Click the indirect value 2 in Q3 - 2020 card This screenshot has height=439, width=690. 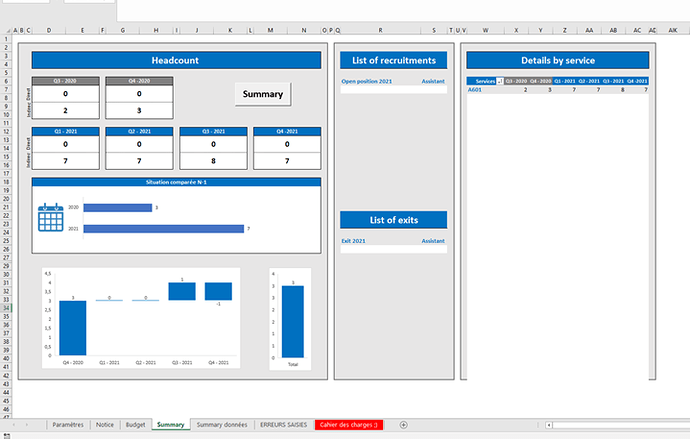click(x=65, y=110)
